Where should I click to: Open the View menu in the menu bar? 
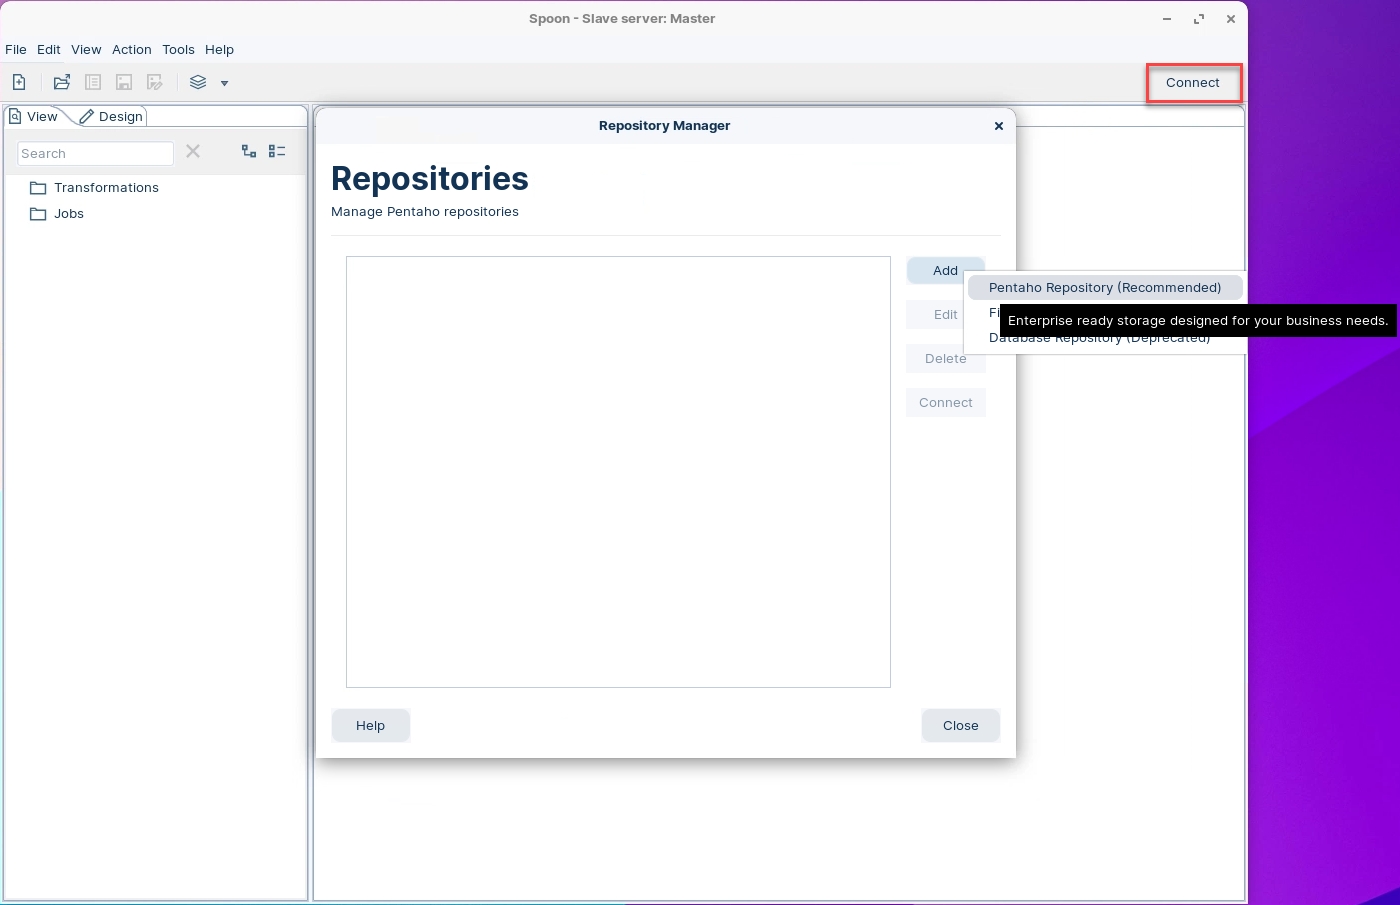pos(86,49)
